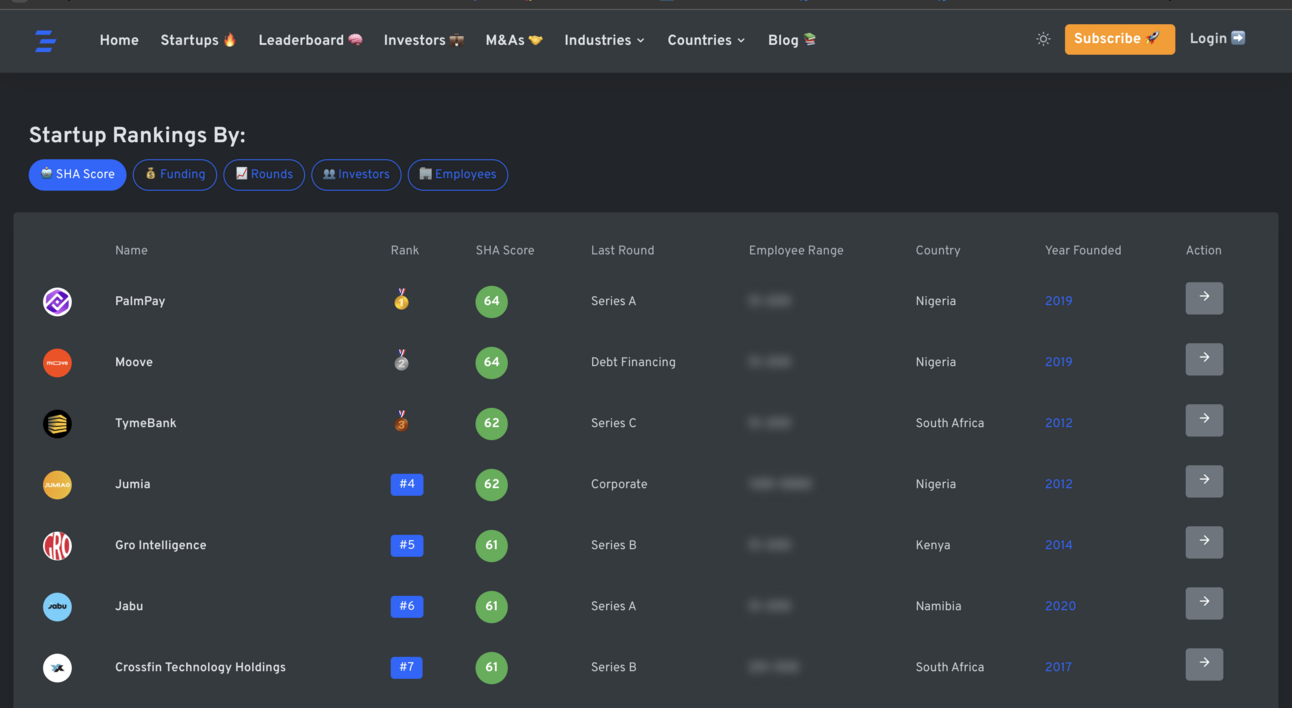Click the Login link
This screenshot has width=1292, height=708.
(1217, 38)
